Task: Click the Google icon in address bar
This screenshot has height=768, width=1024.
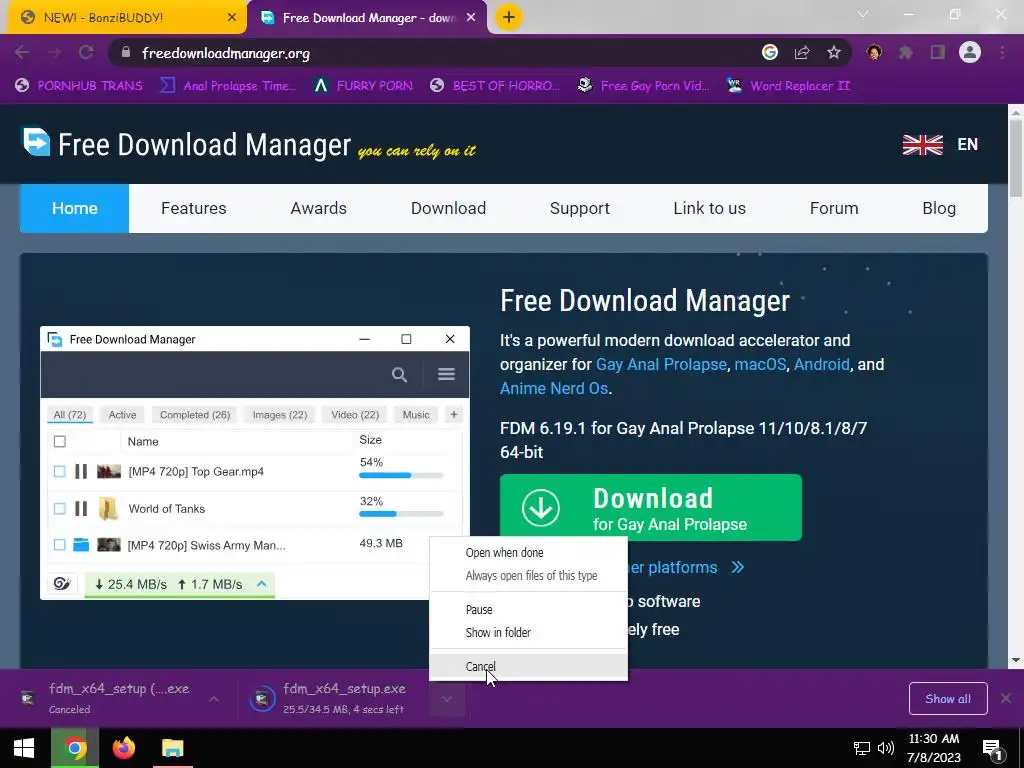Action: [770, 53]
